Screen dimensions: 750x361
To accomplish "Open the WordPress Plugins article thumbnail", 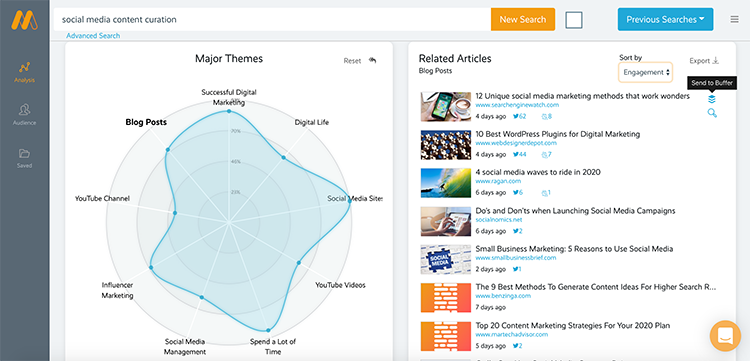I will click(x=446, y=145).
